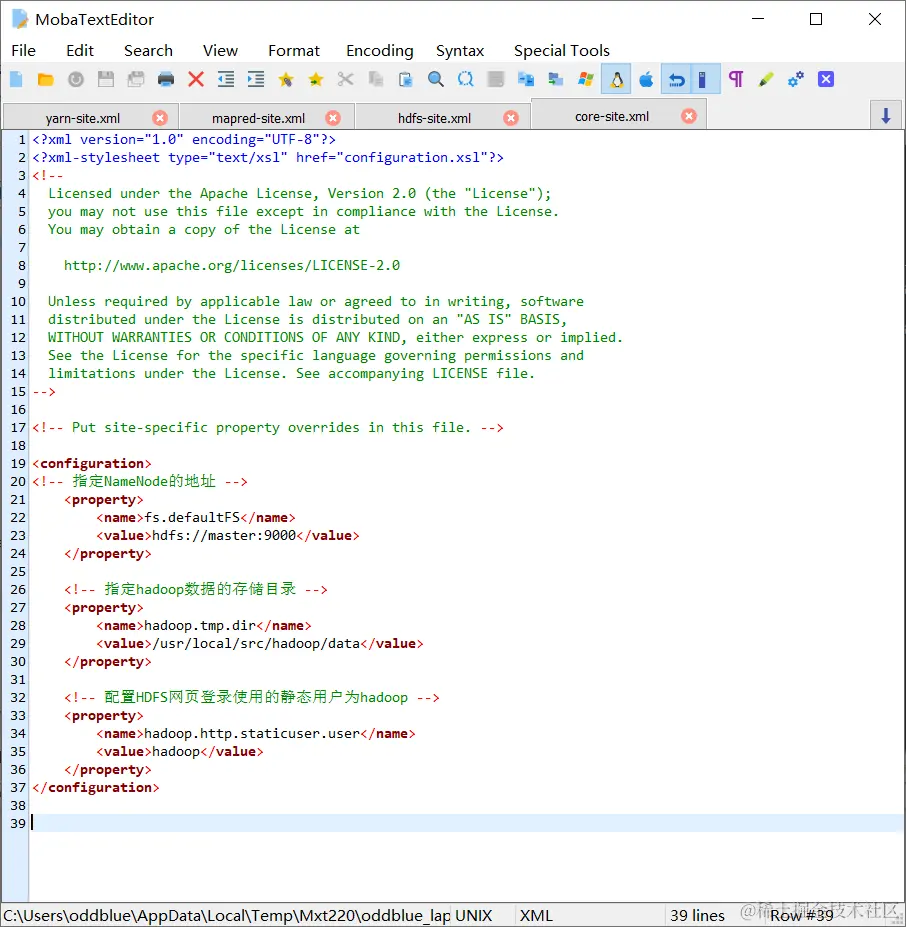Click hadoop.http.staticuser.user name text
Screen dimensions: 906x927
252,734
